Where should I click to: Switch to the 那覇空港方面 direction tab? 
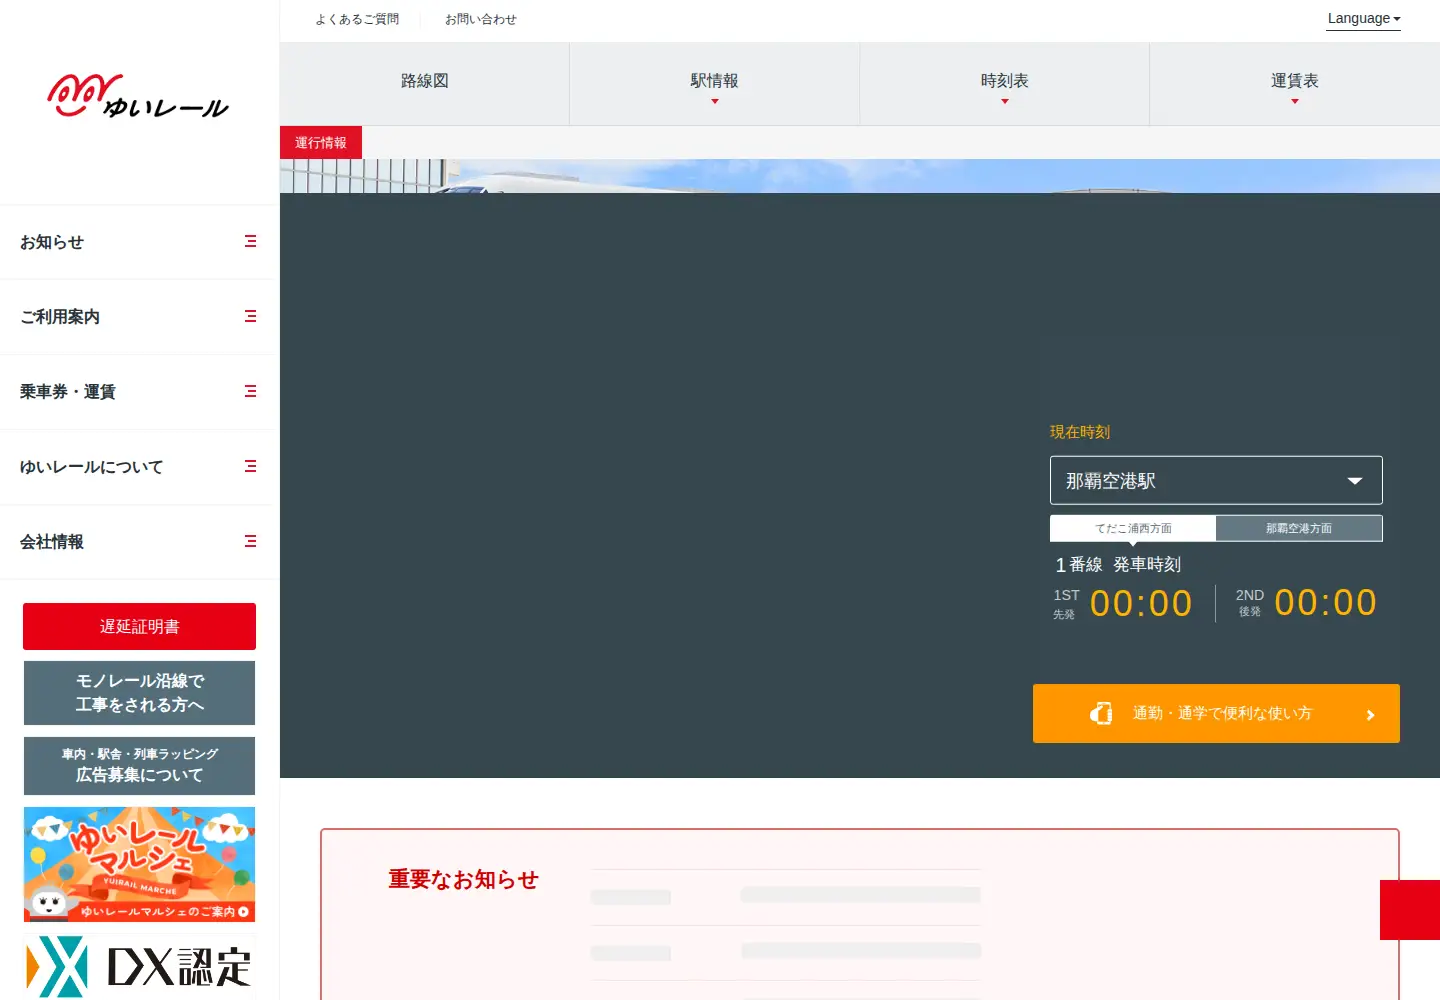click(1299, 528)
